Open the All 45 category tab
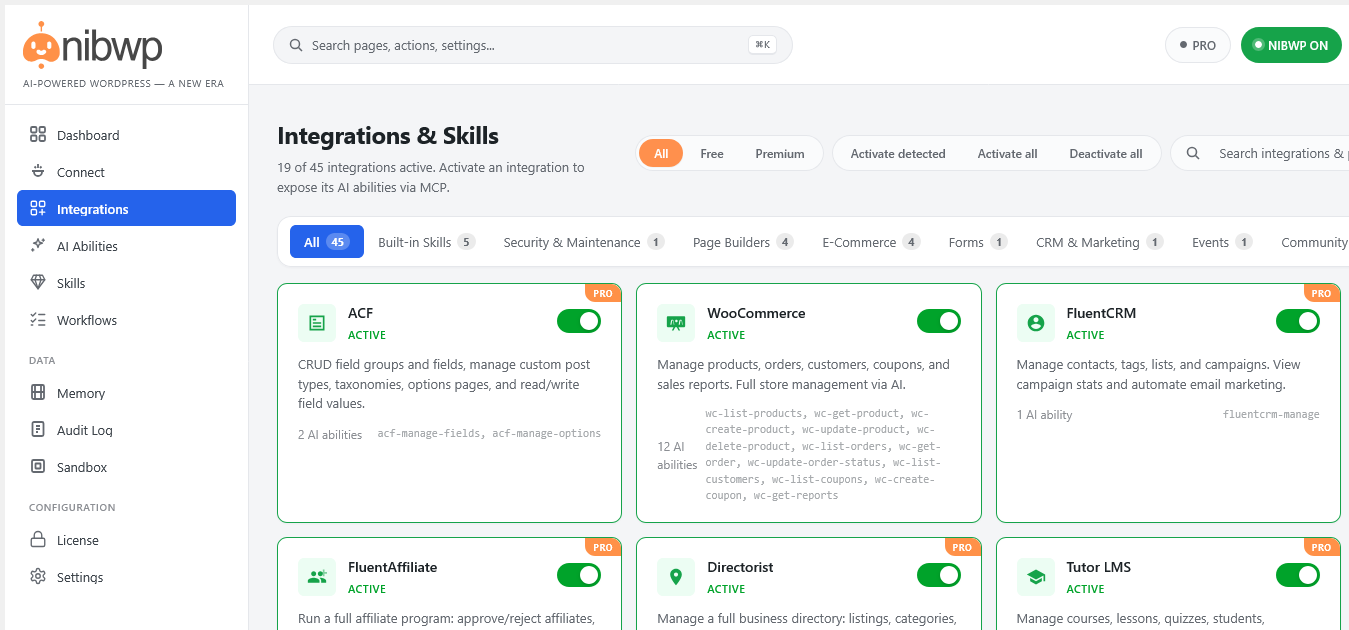The image size is (1349, 630). coord(327,242)
